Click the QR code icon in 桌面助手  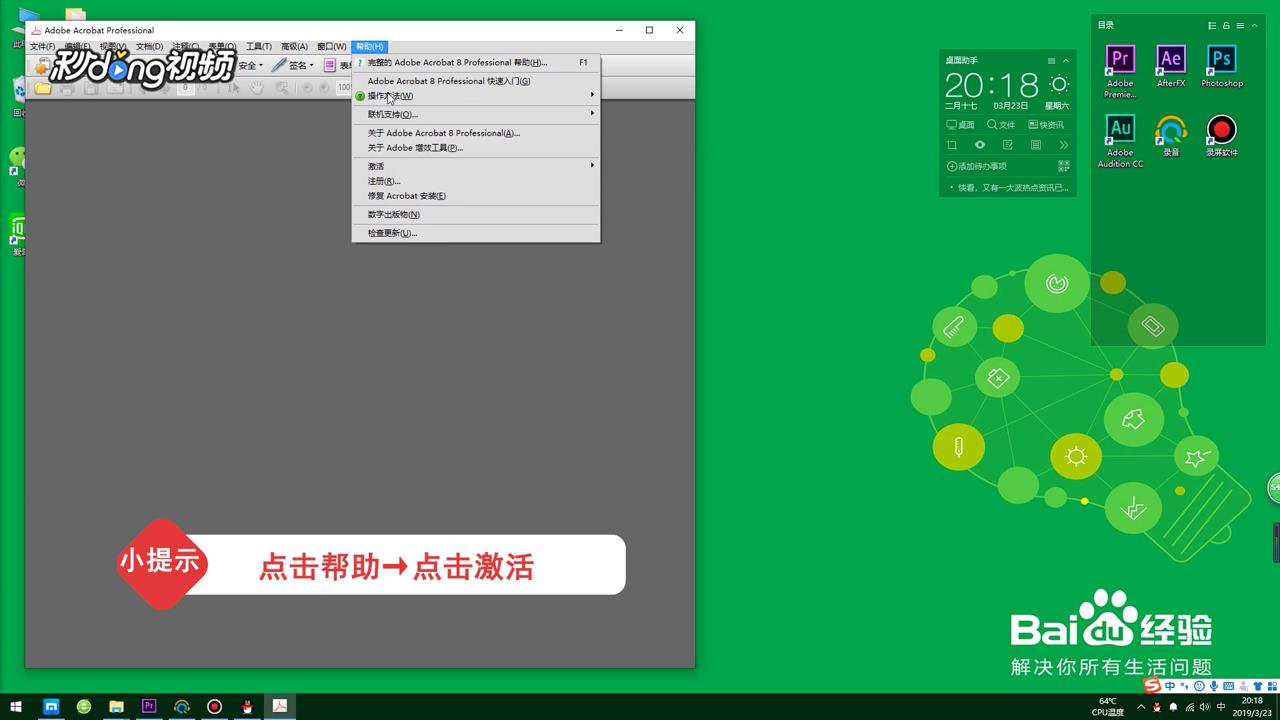tap(1064, 166)
